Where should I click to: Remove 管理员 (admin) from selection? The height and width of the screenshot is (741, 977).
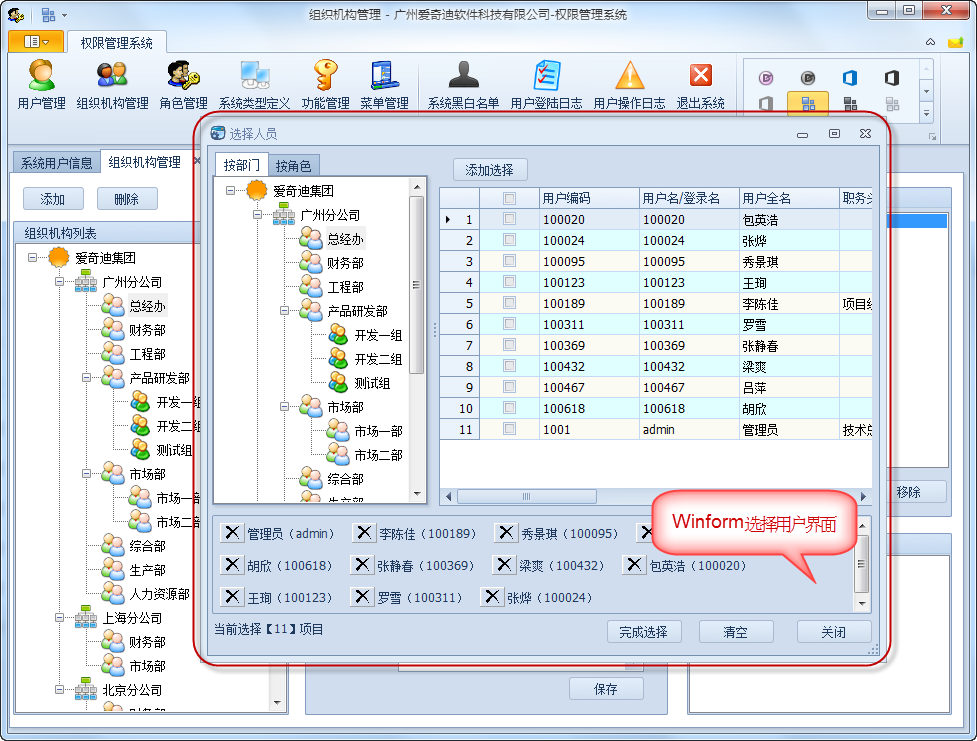coord(232,533)
